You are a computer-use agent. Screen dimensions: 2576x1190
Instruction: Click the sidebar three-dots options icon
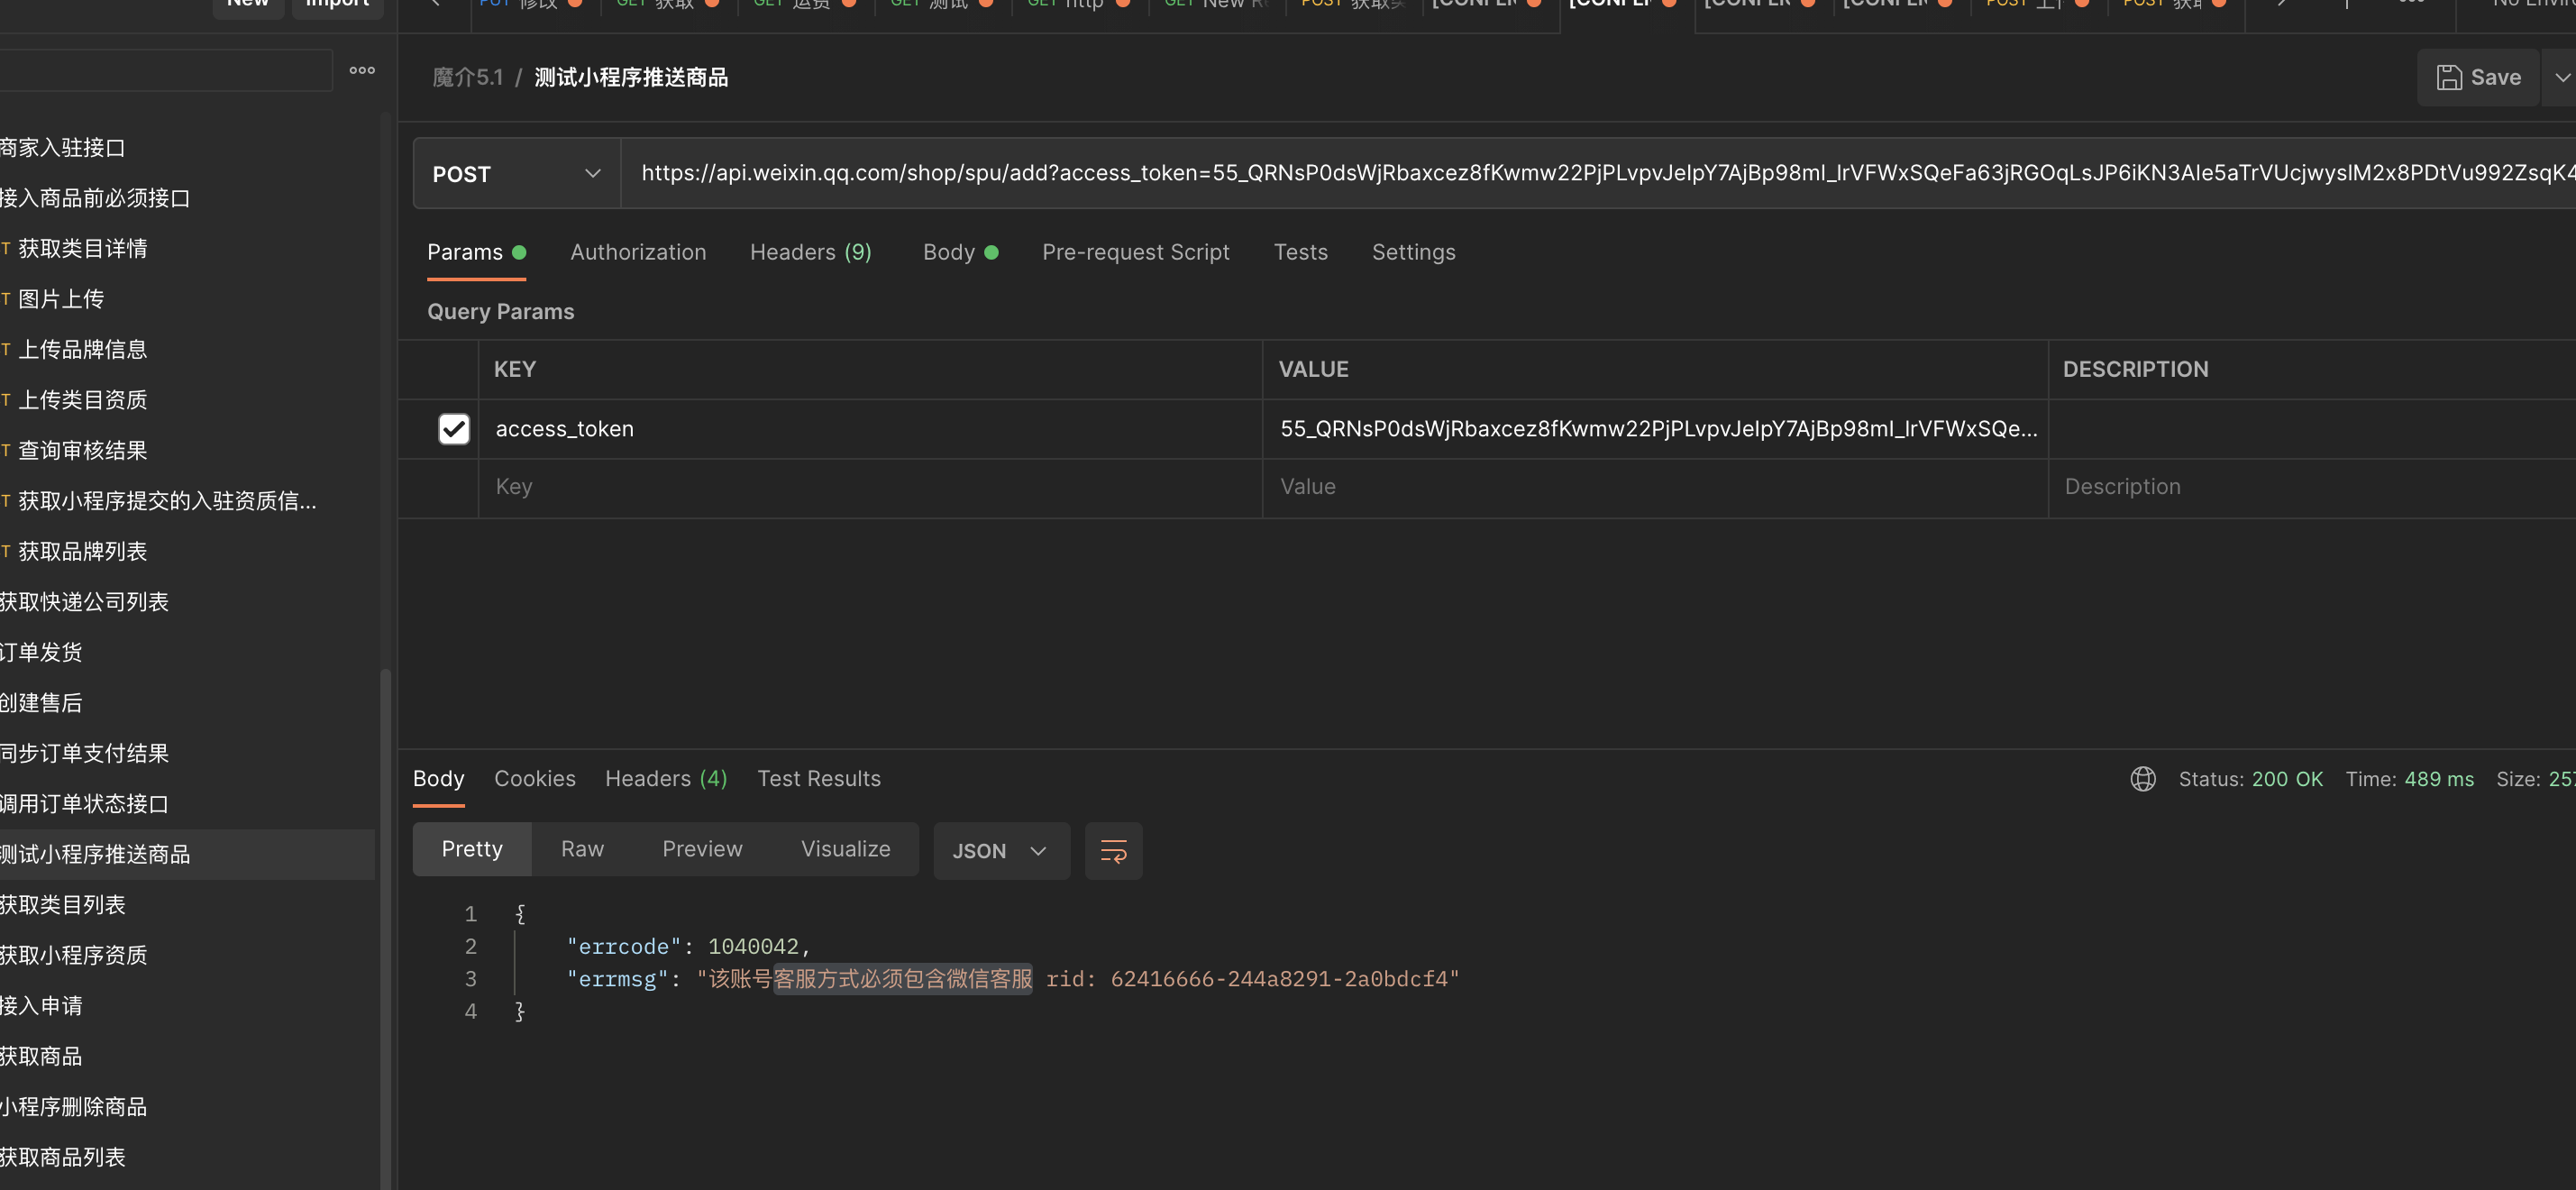click(x=362, y=71)
